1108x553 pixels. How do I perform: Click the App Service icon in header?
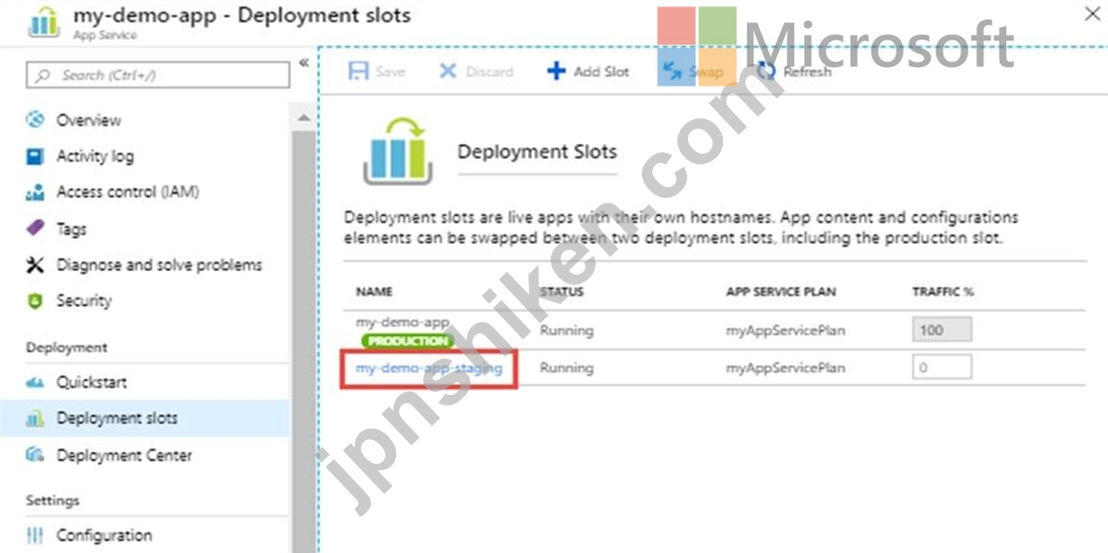coord(44,23)
